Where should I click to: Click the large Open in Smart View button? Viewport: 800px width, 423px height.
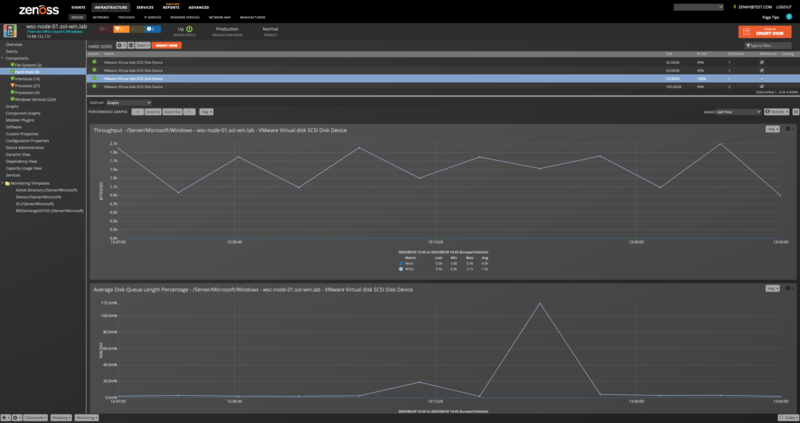pyautogui.click(x=764, y=32)
